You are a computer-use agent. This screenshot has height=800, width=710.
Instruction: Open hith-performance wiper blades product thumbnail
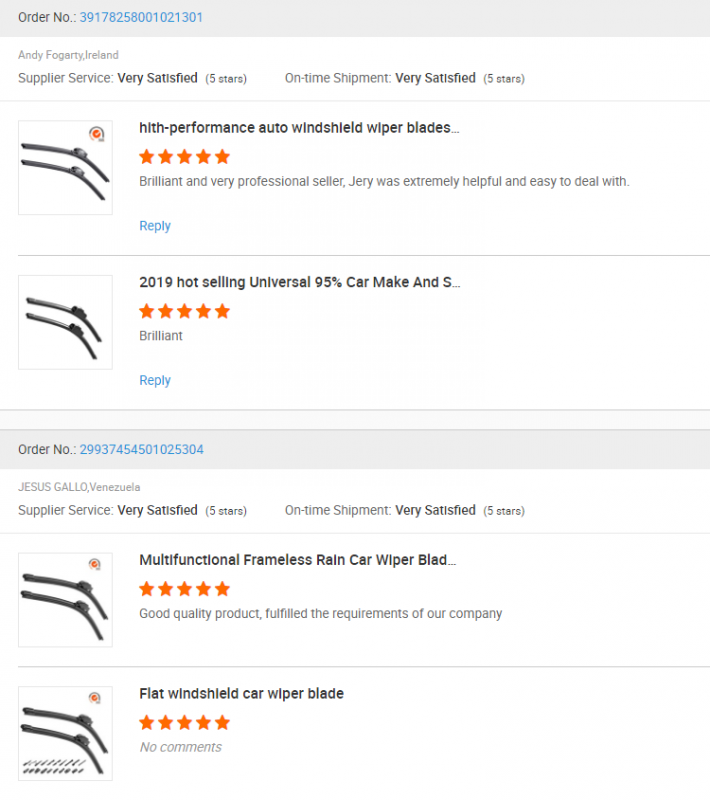coord(65,167)
